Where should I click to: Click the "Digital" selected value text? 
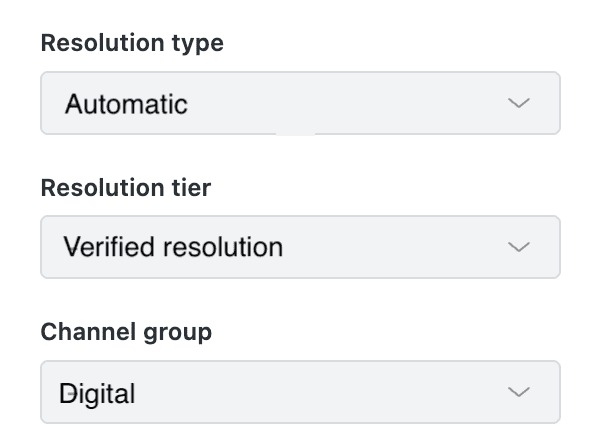tap(97, 394)
